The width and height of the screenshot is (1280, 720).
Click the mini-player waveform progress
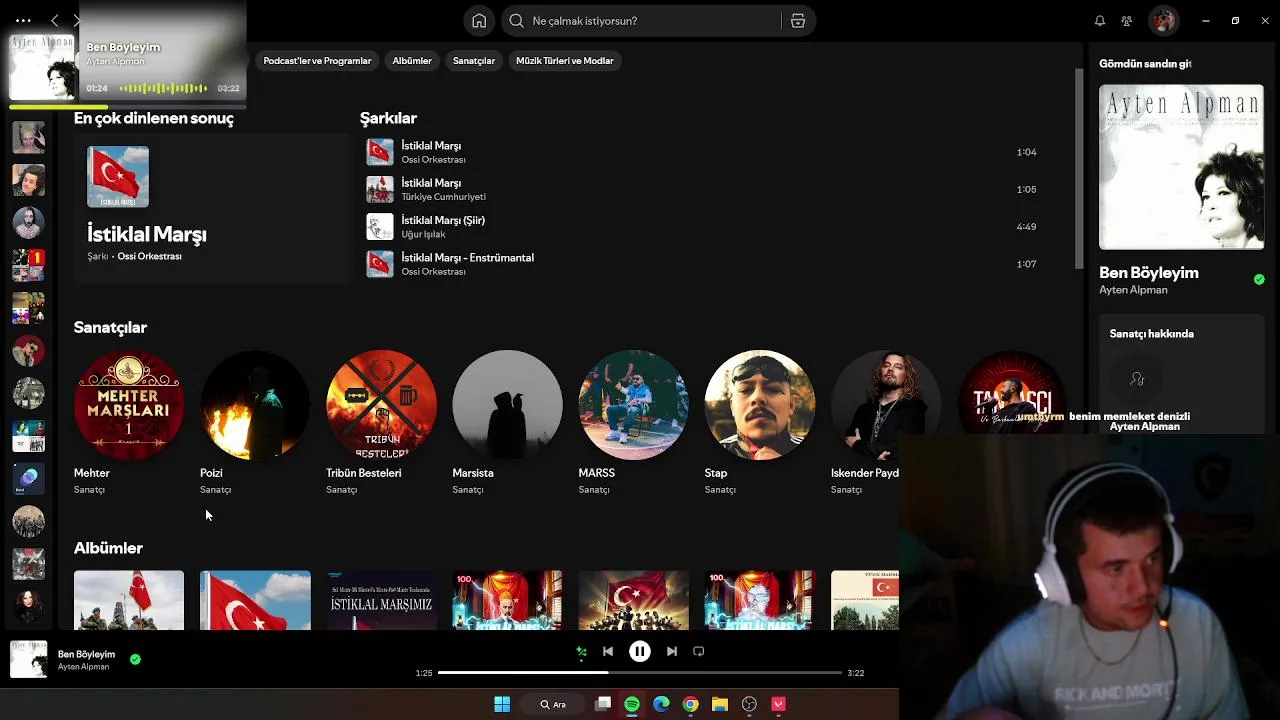163,88
